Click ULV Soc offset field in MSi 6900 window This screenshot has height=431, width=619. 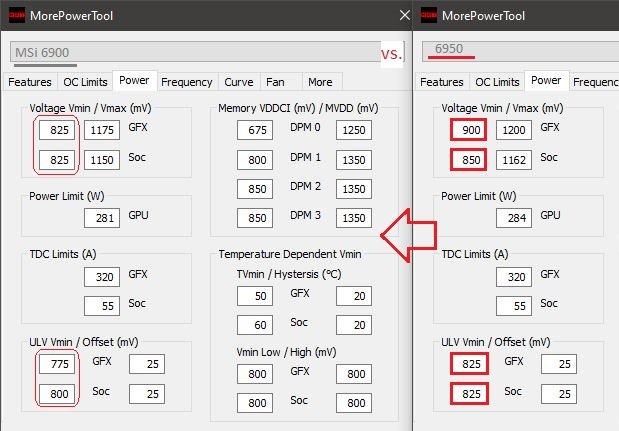(147, 394)
